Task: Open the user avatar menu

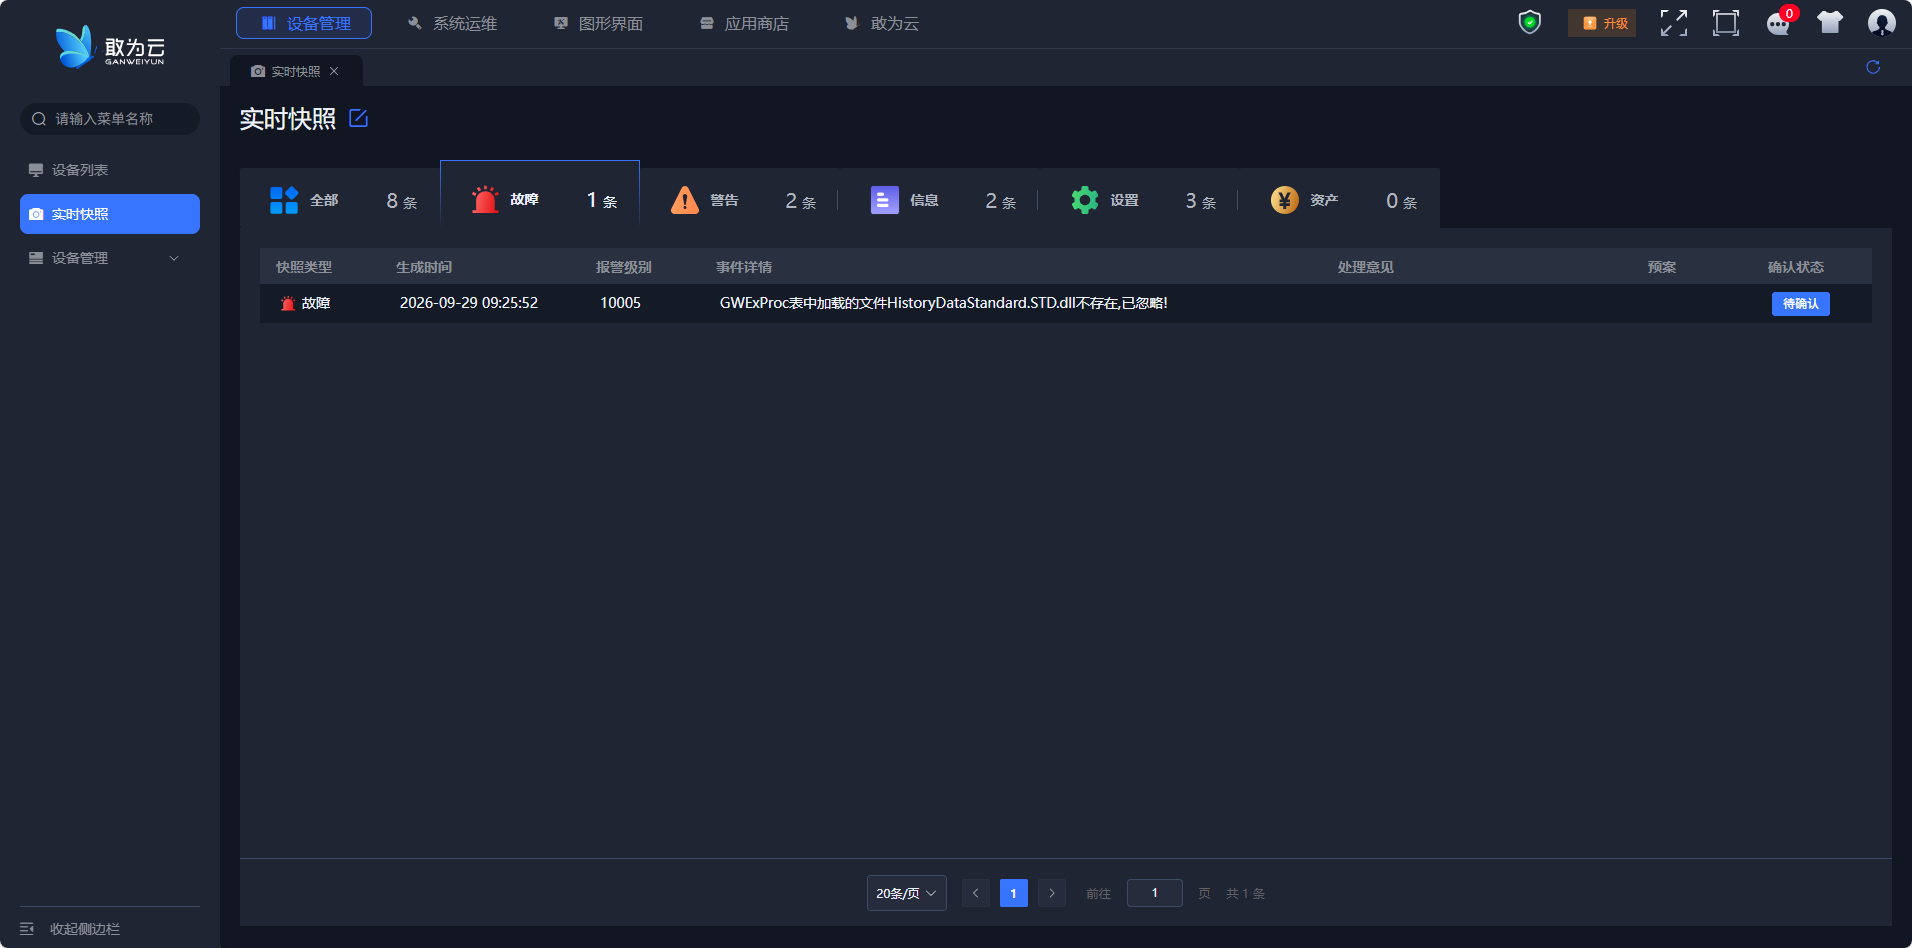Action: pyautogui.click(x=1882, y=23)
